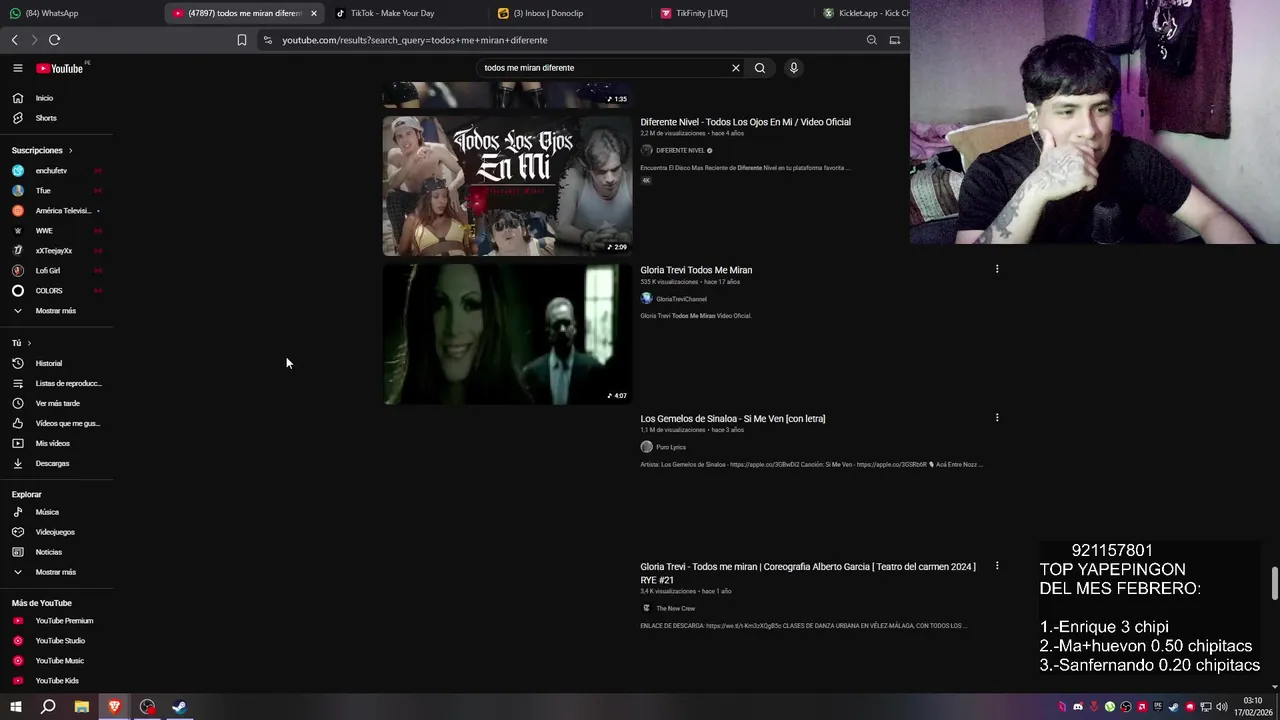The width and height of the screenshot is (1280, 720).
Task: Switch to the WhatsApp browser tab
Action: [x=82, y=13]
